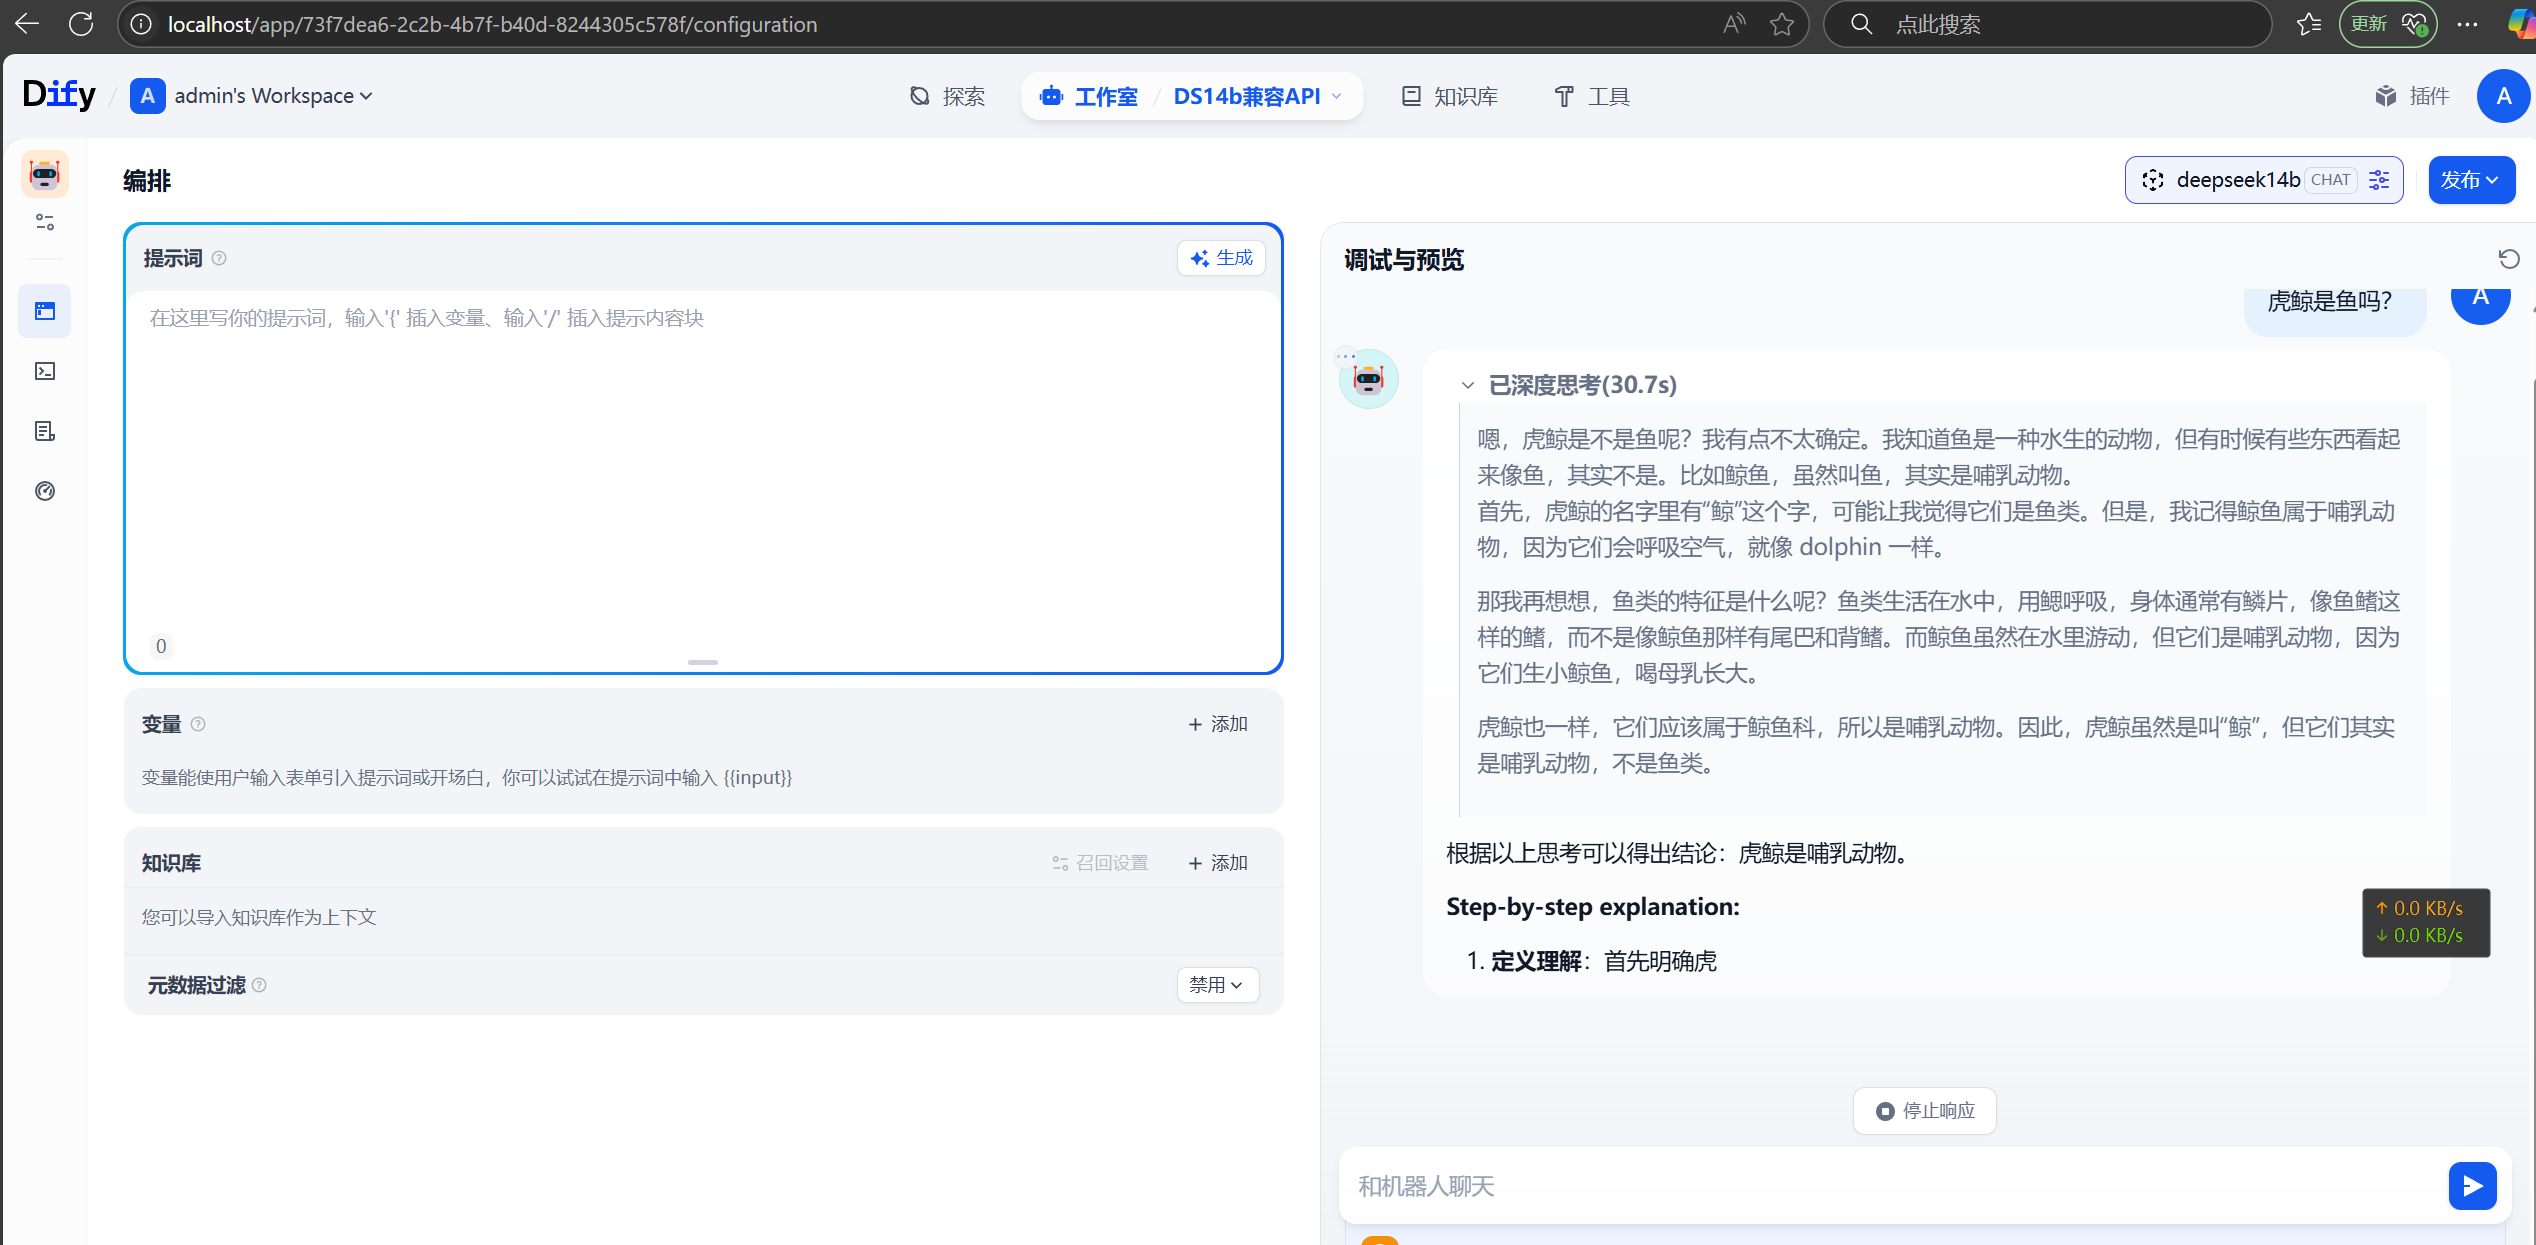Open the 发布 publish dropdown
This screenshot has width=2536, height=1245.
point(2471,180)
